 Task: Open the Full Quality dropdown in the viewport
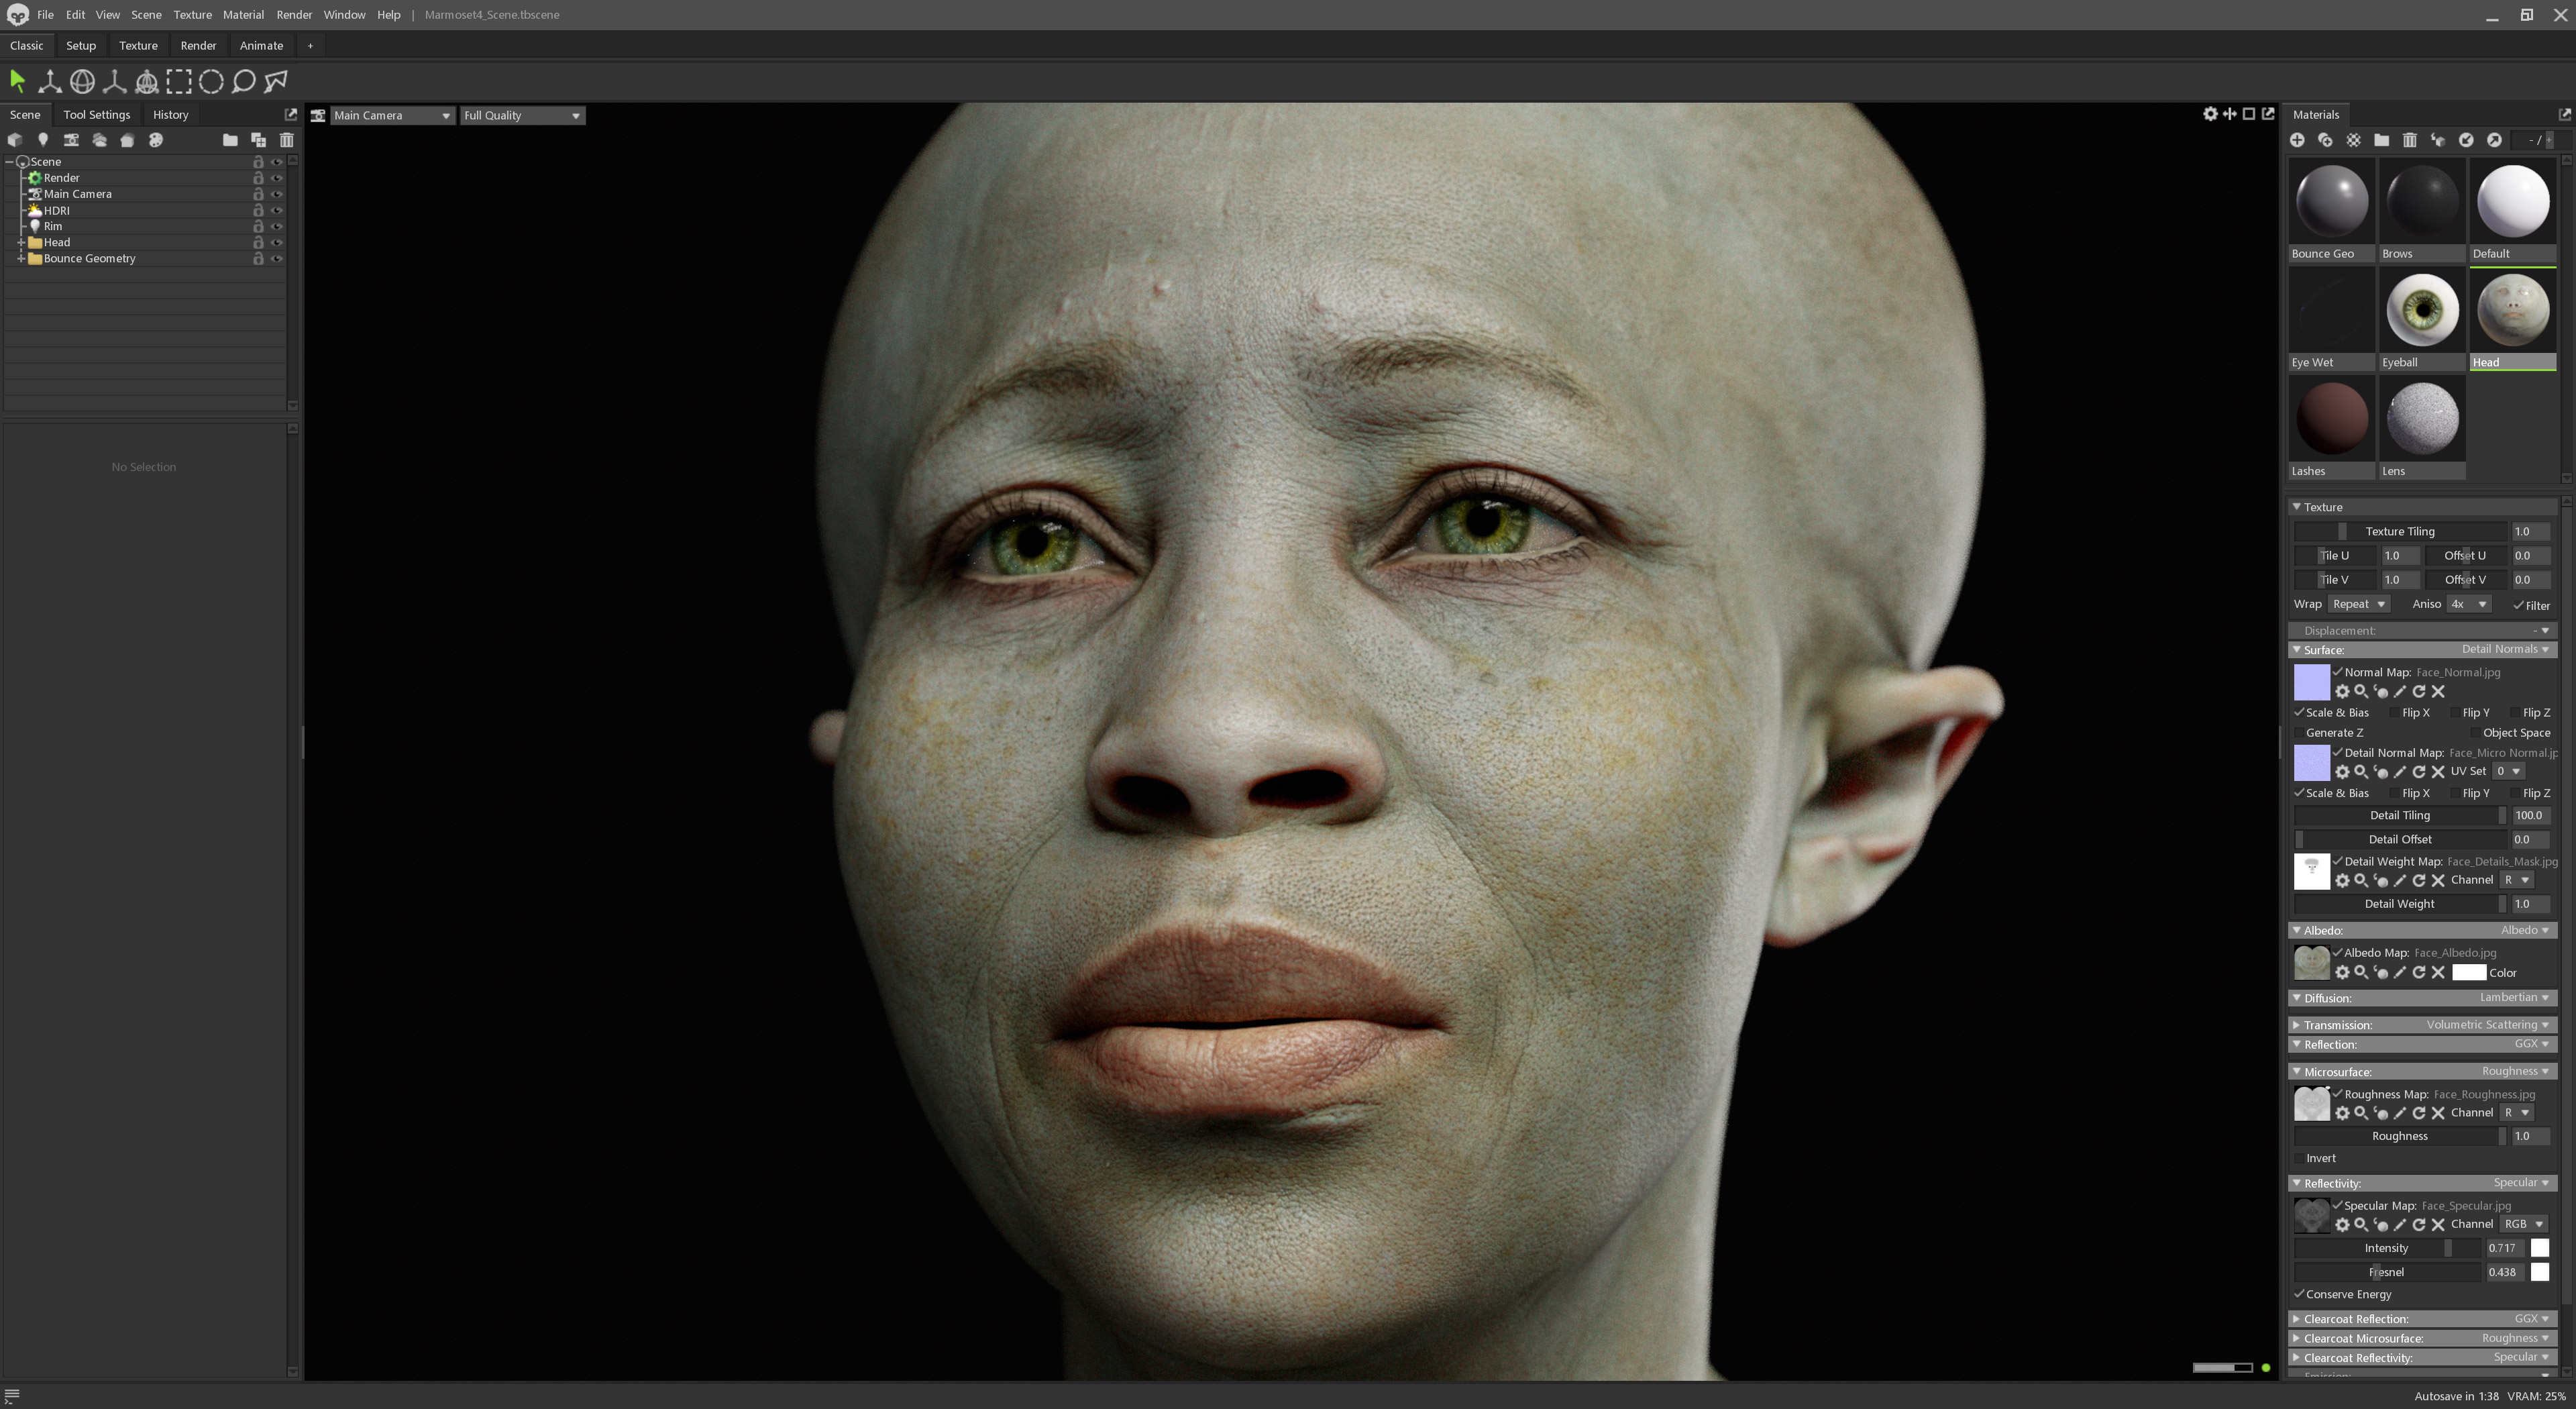point(521,115)
